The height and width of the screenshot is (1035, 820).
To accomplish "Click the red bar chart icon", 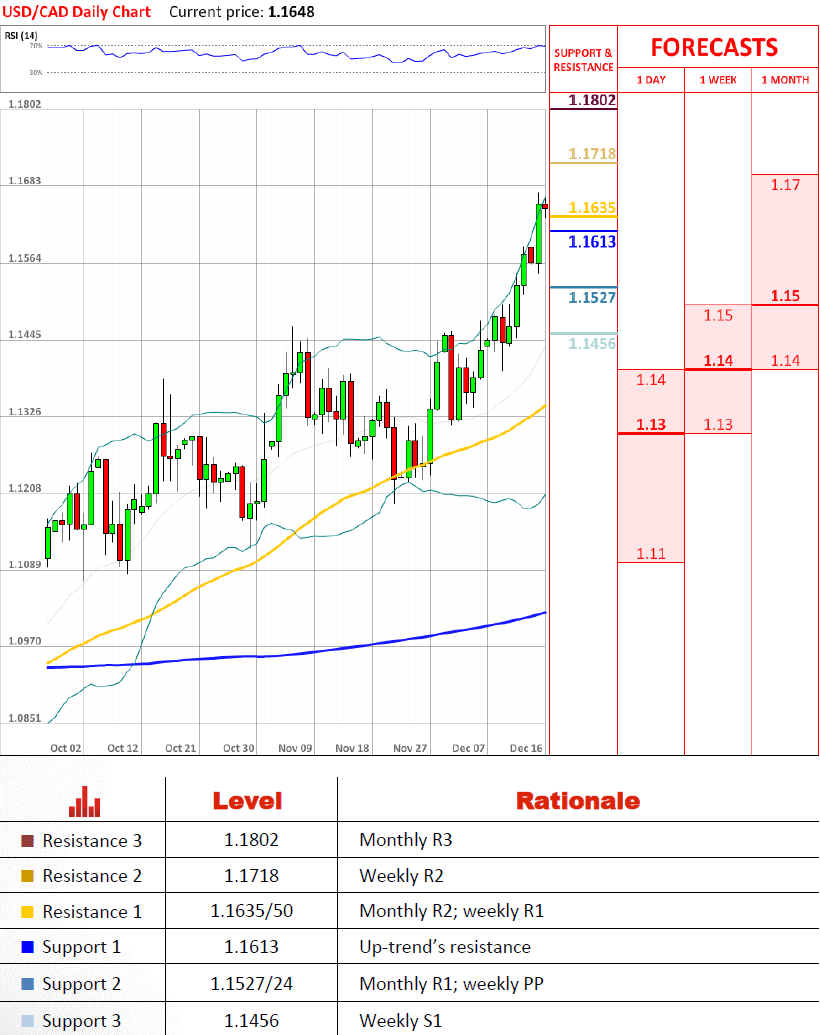I will pos(85,801).
